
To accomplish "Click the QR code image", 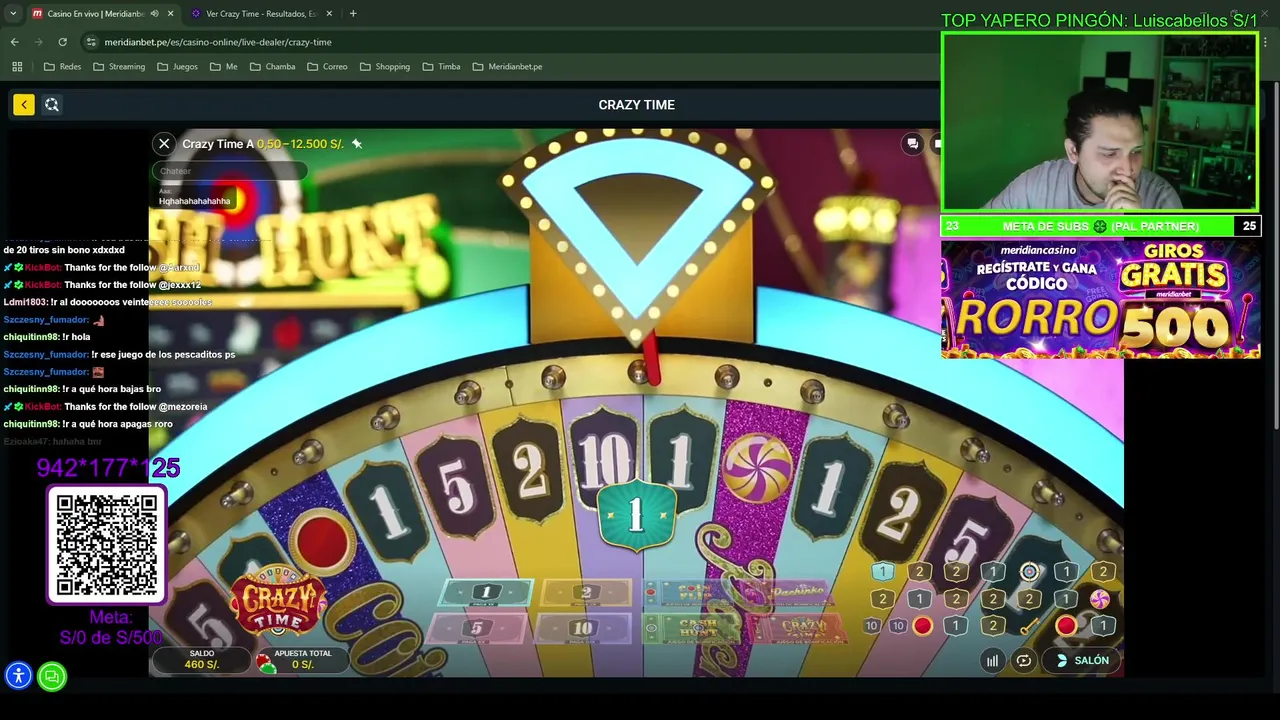I will click(x=106, y=545).
